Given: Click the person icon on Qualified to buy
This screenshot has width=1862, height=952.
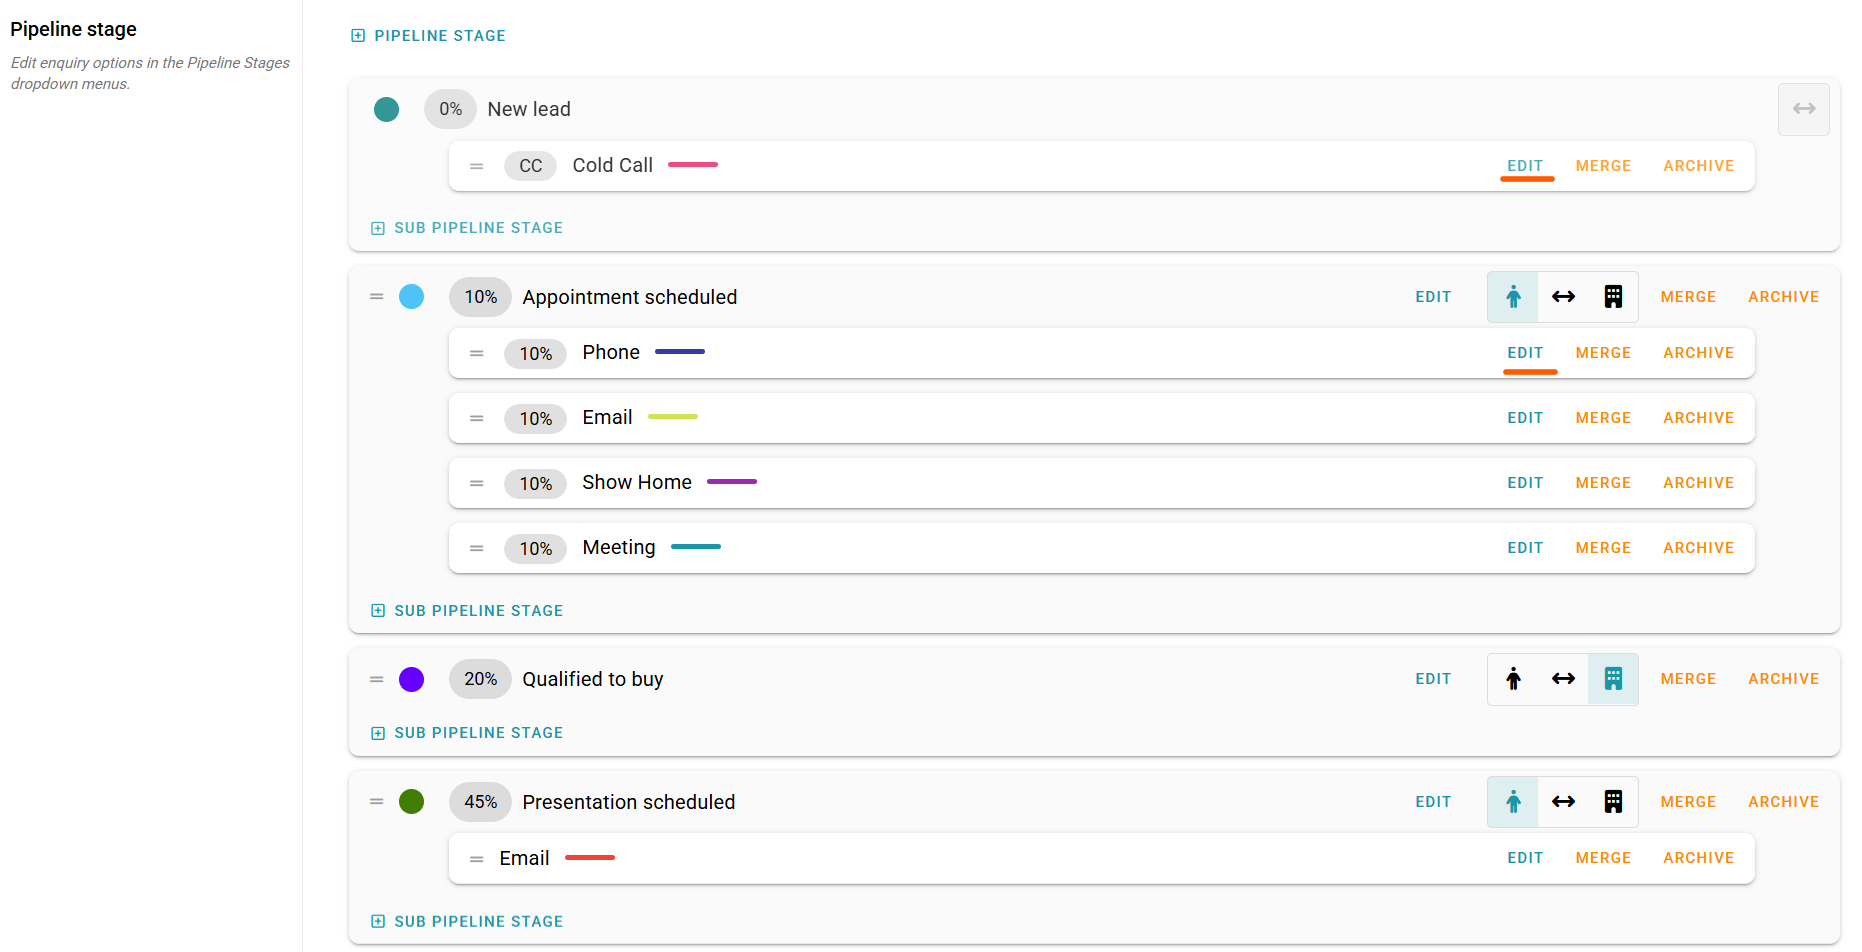Looking at the screenshot, I should click(x=1513, y=679).
